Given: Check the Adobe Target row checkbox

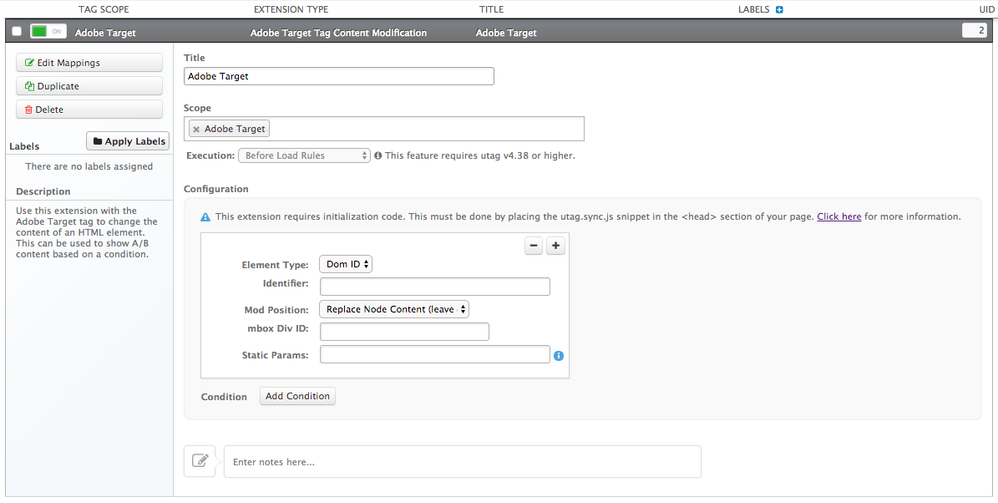Looking at the screenshot, I should pyautogui.click(x=16, y=32).
